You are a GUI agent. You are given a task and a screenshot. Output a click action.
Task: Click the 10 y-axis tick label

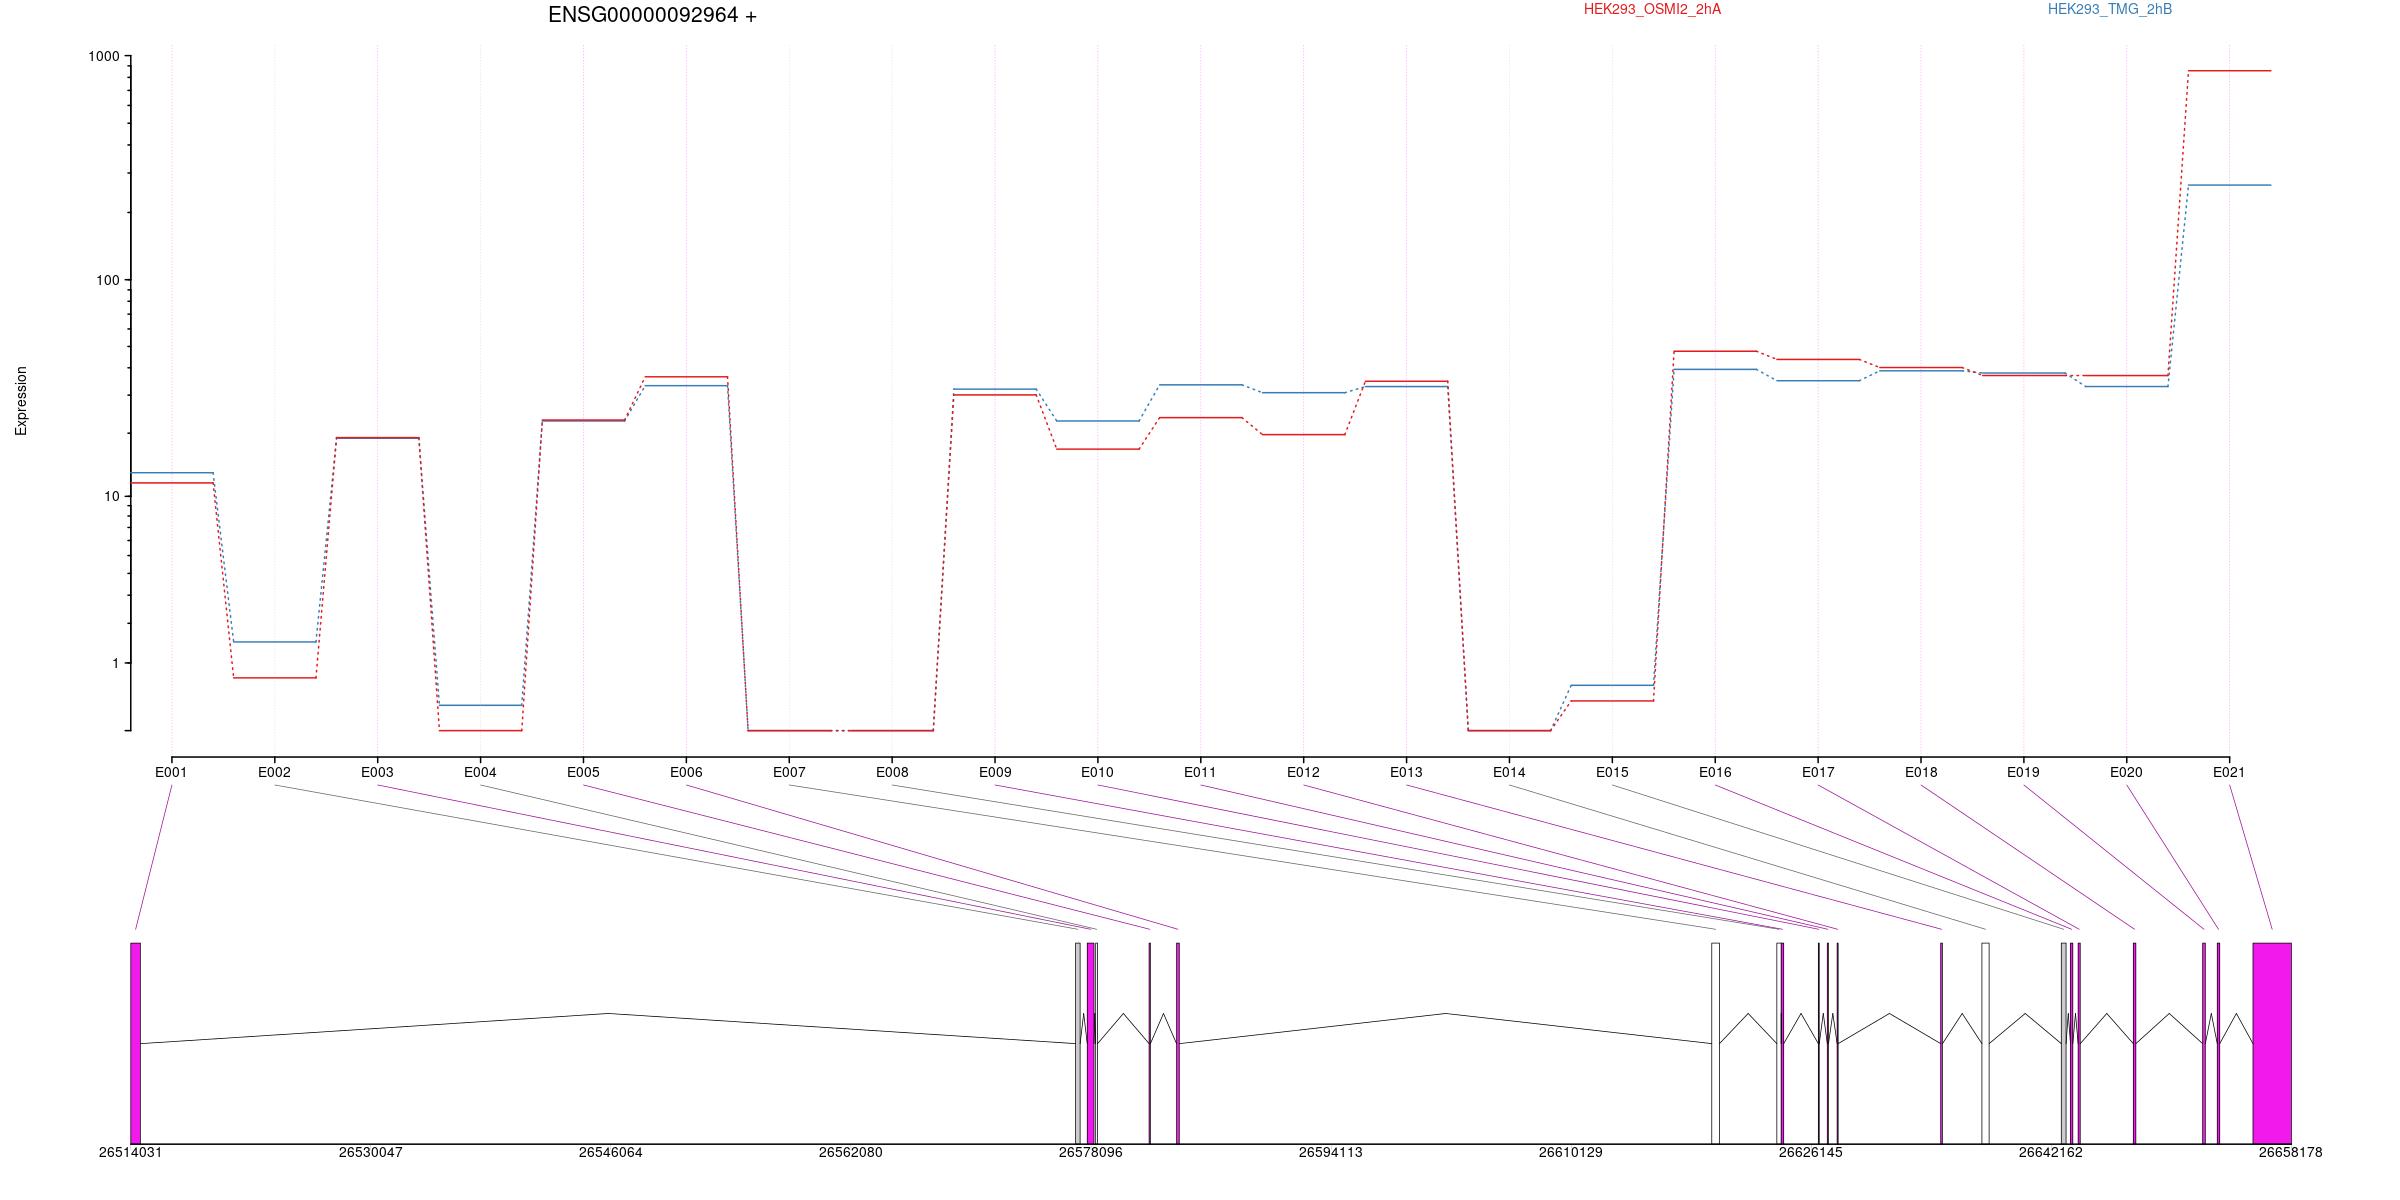[x=112, y=497]
